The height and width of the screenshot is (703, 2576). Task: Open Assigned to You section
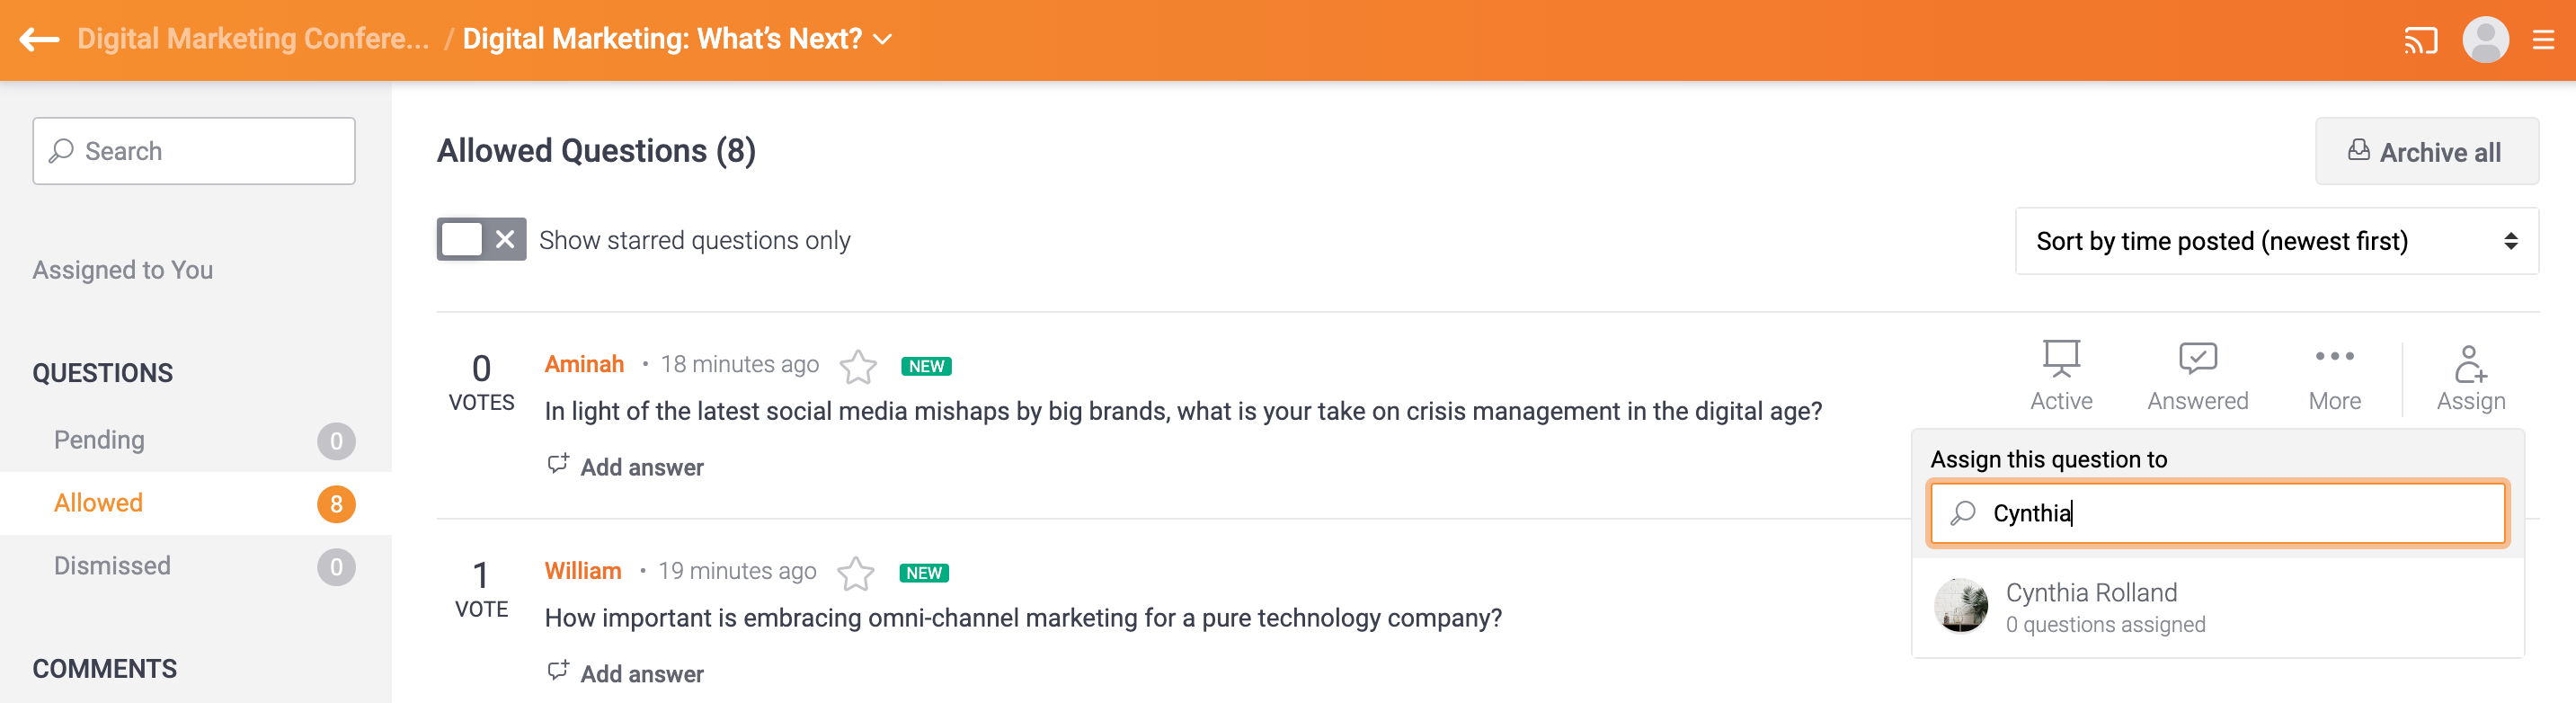[122, 270]
